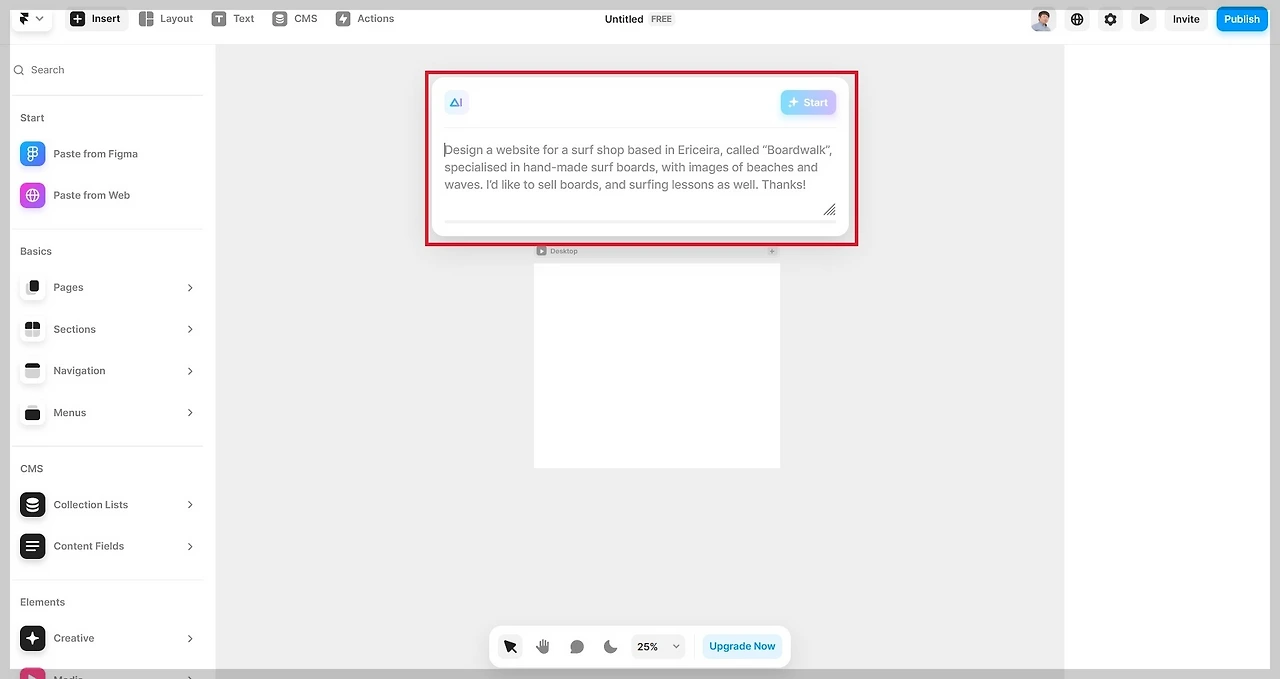The width and height of the screenshot is (1280, 679).
Task: Click the globe localization icon
Action: pos(1077,19)
